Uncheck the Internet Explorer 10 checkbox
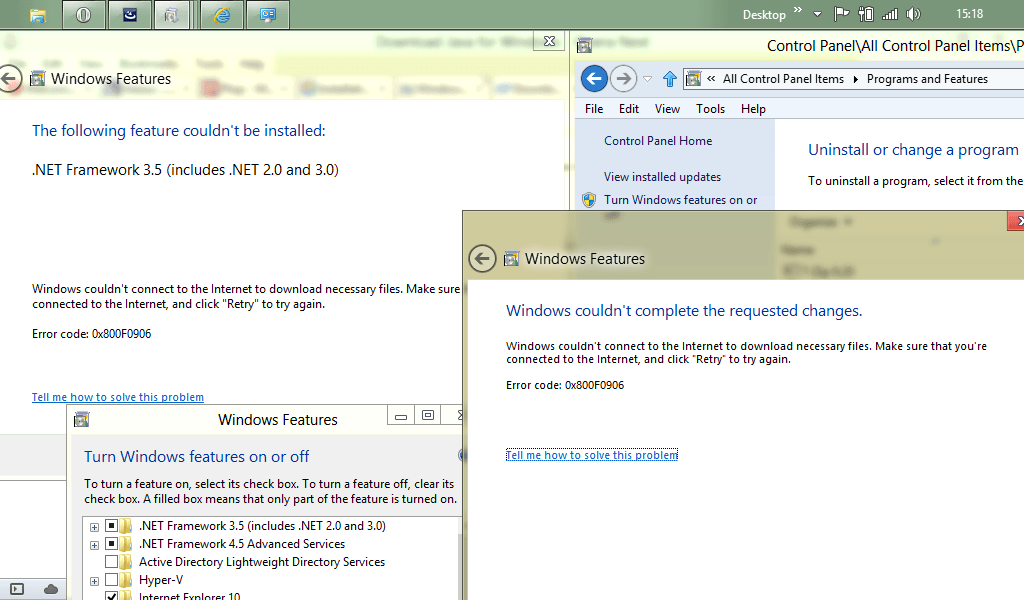Screen dimensions: 1024x600 [x=112, y=595]
